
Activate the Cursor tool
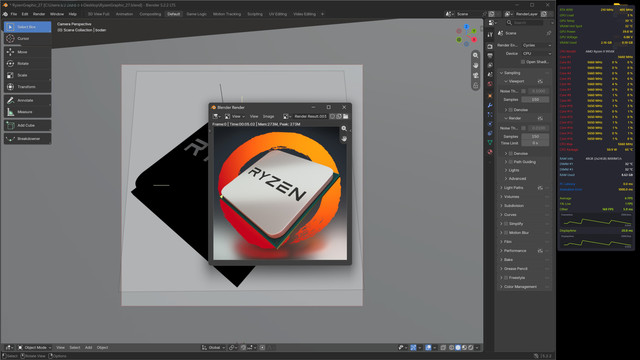27,38
